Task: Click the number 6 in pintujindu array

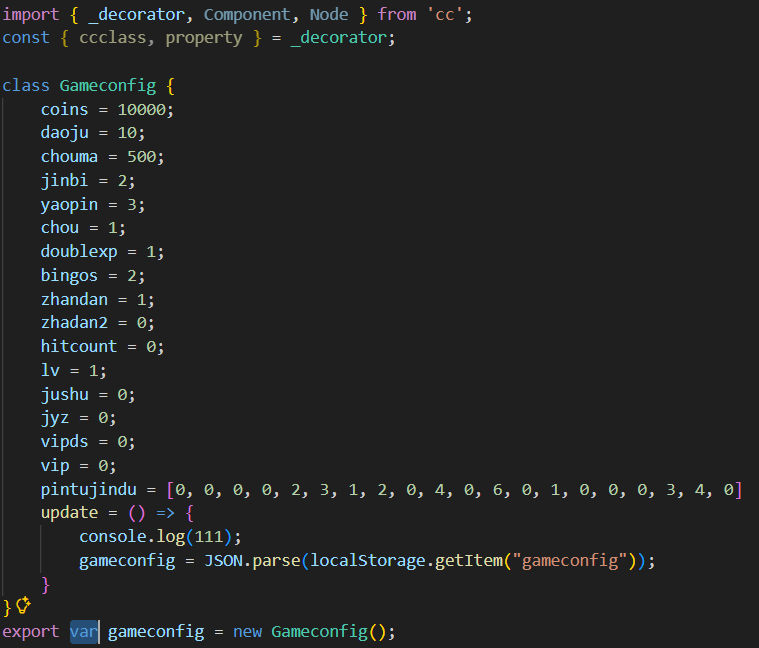Action: coord(498,490)
